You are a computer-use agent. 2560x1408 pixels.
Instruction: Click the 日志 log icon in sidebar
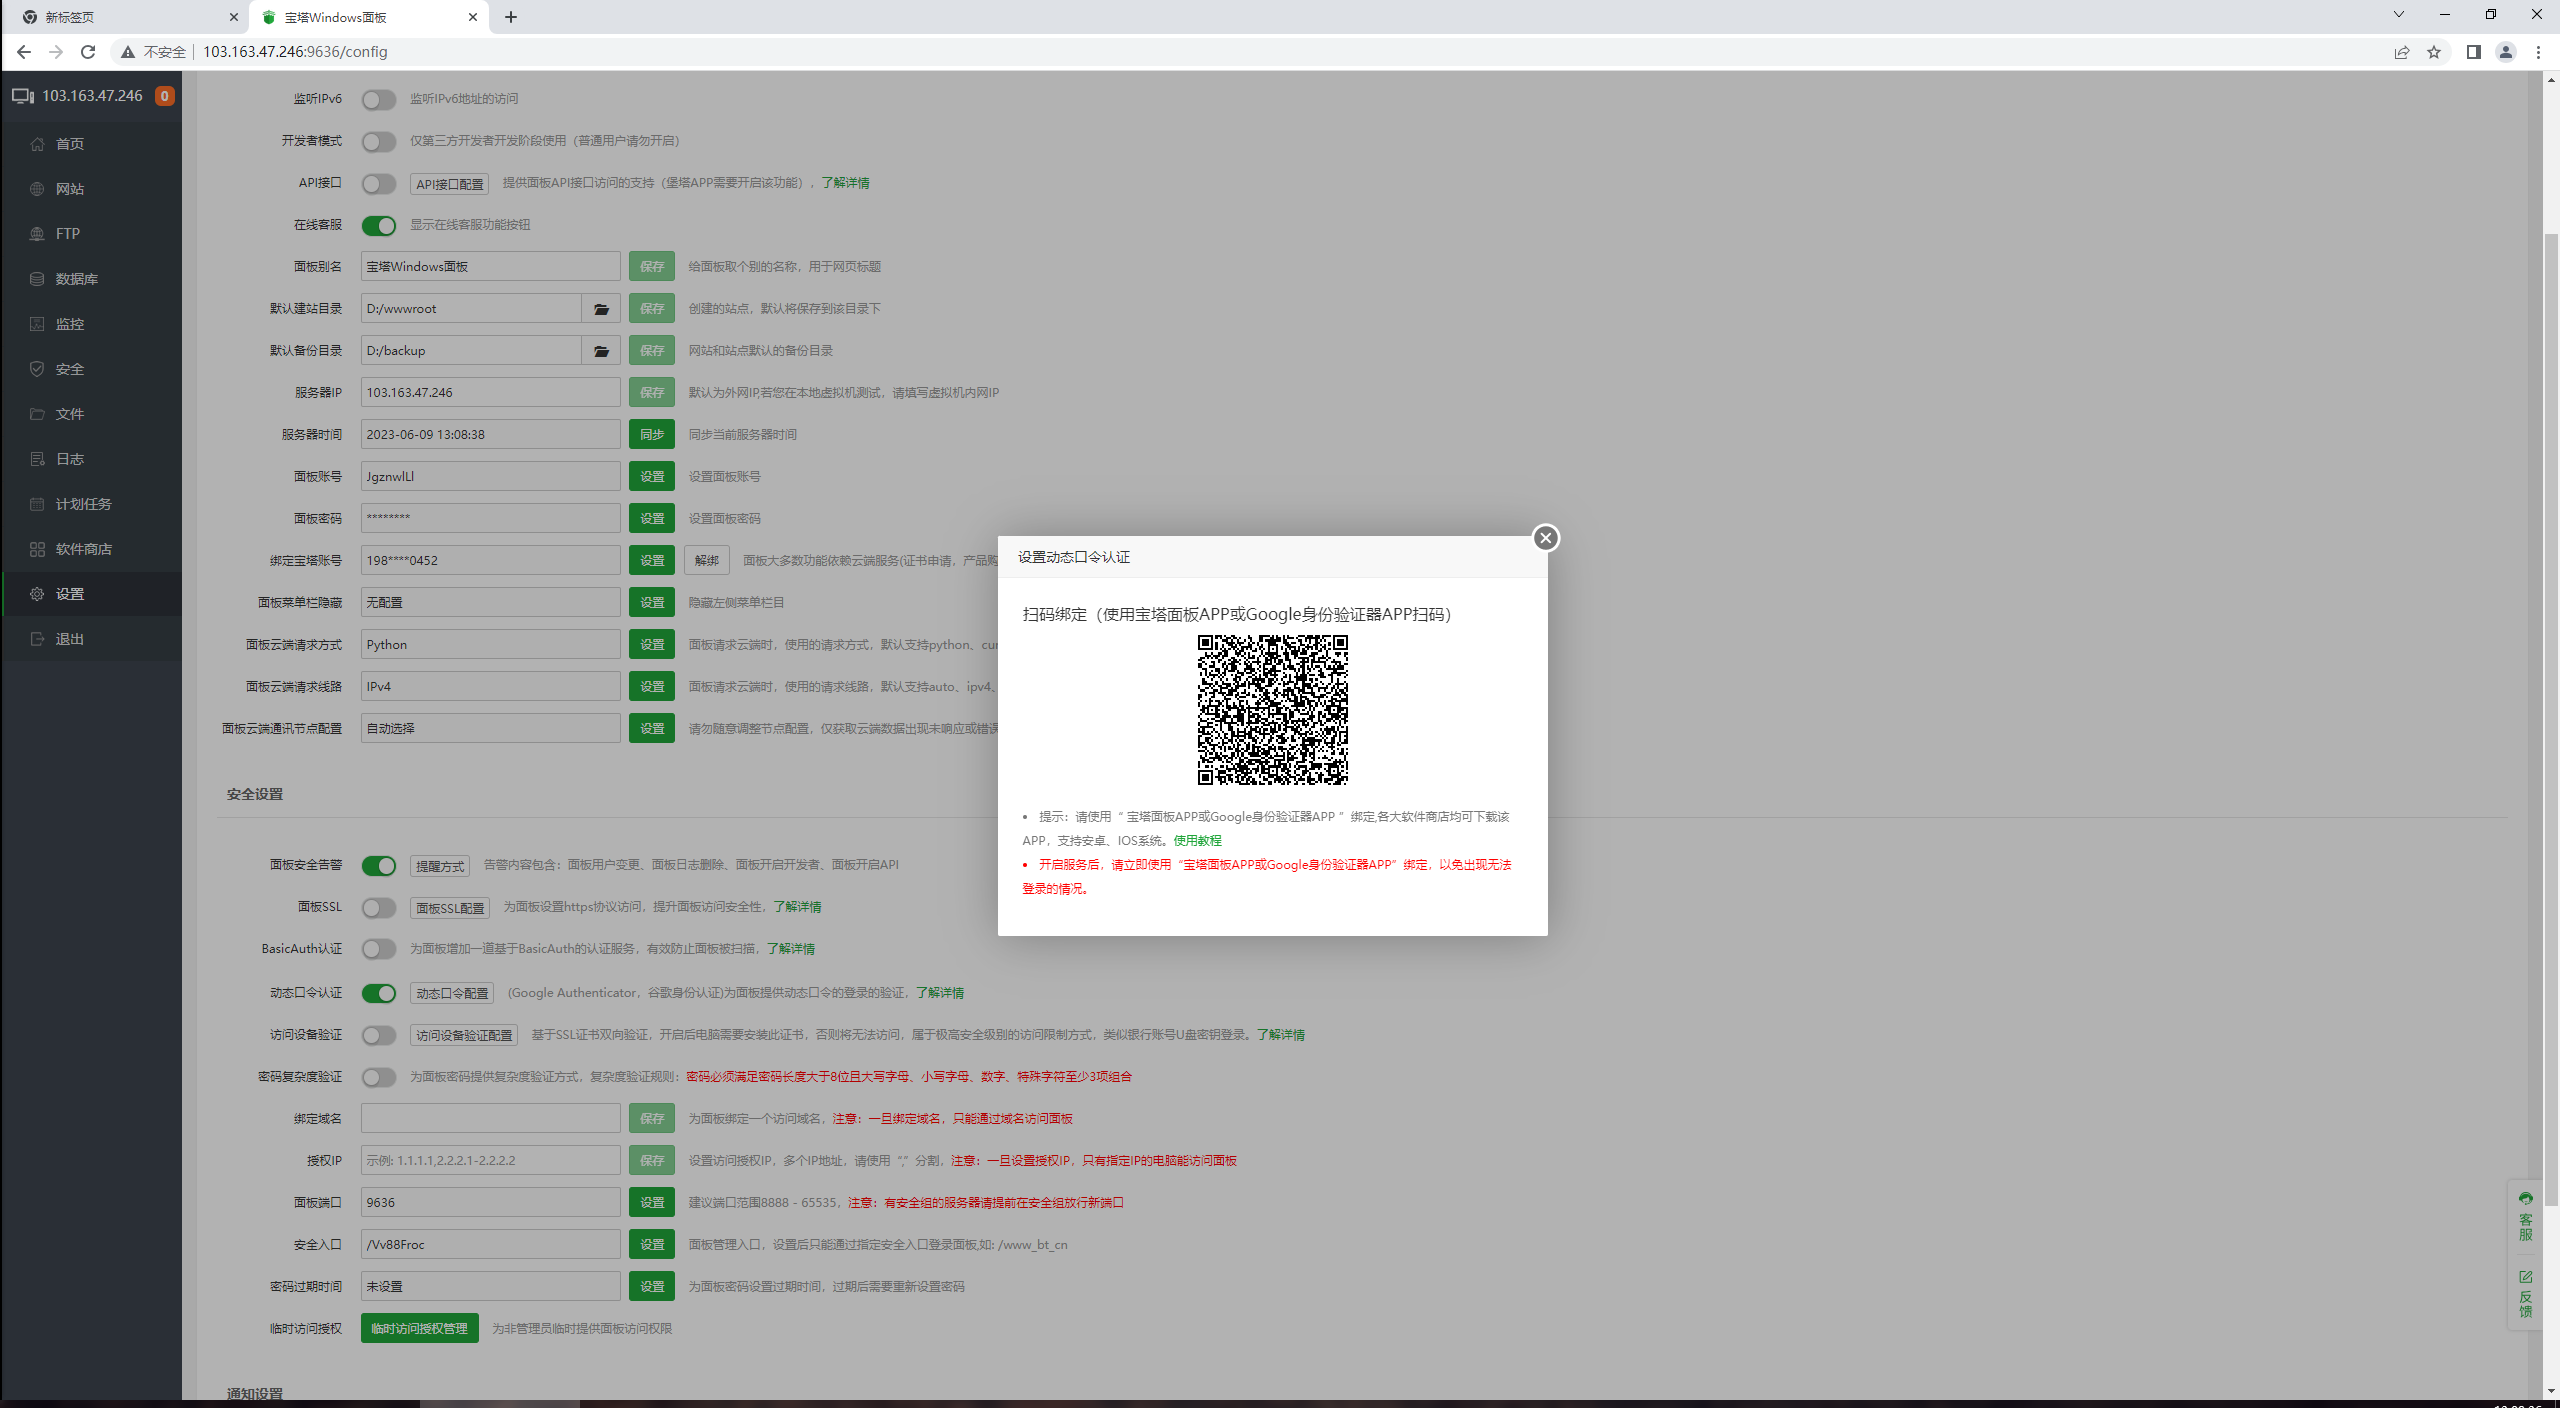[37, 459]
